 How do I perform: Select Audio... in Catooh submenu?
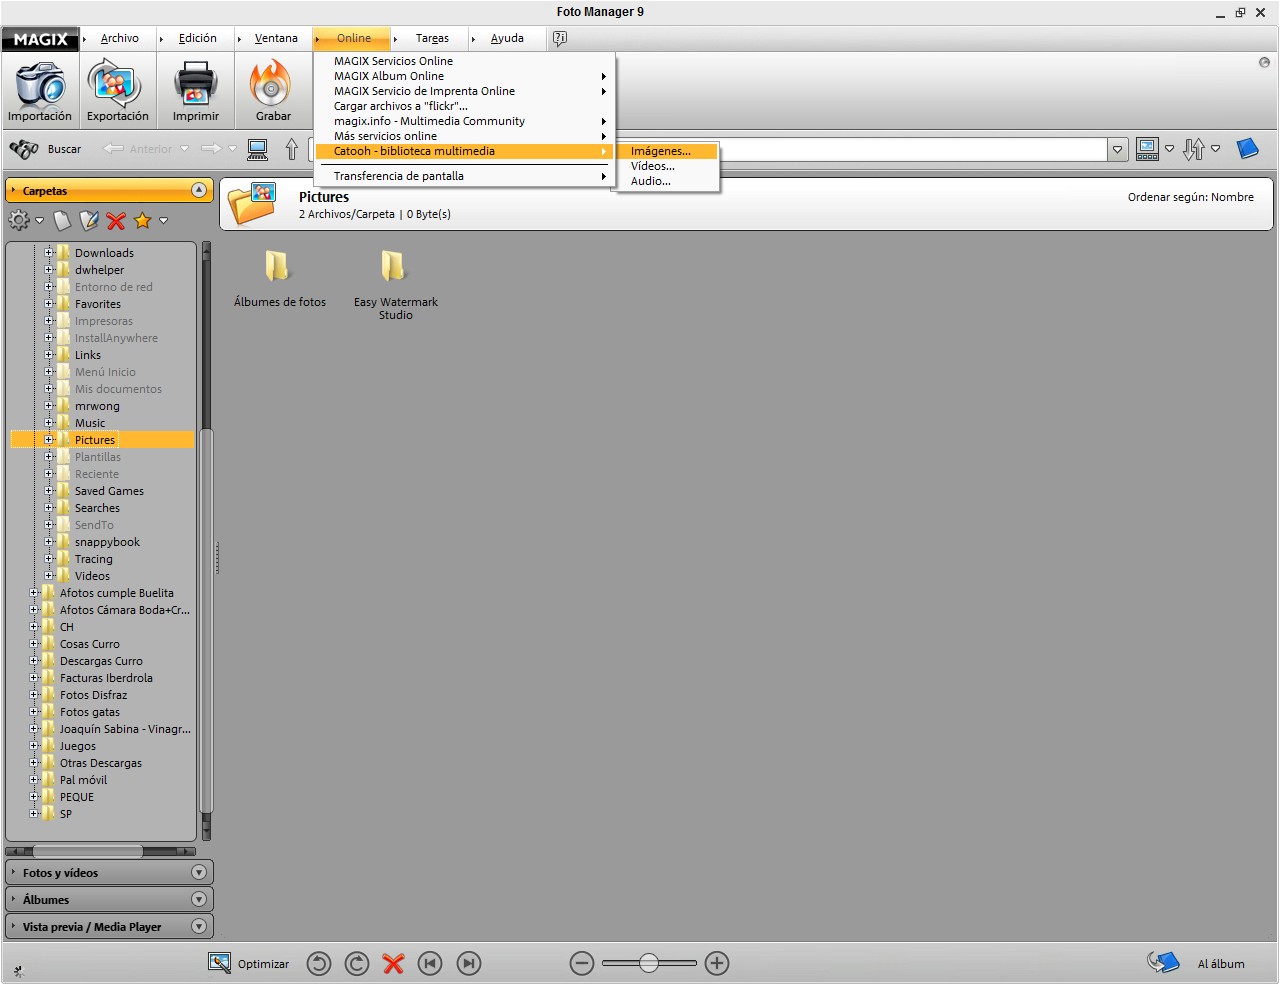point(668,181)
